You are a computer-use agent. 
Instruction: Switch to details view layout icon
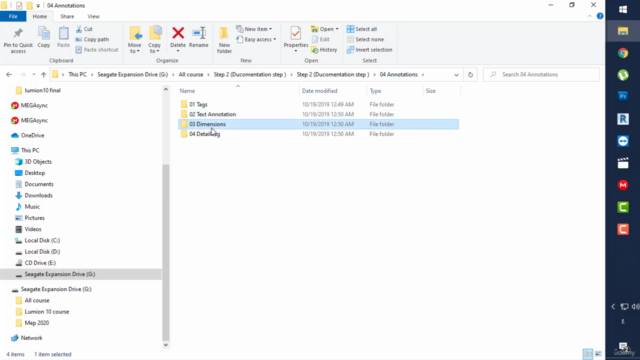click(587, 354)
